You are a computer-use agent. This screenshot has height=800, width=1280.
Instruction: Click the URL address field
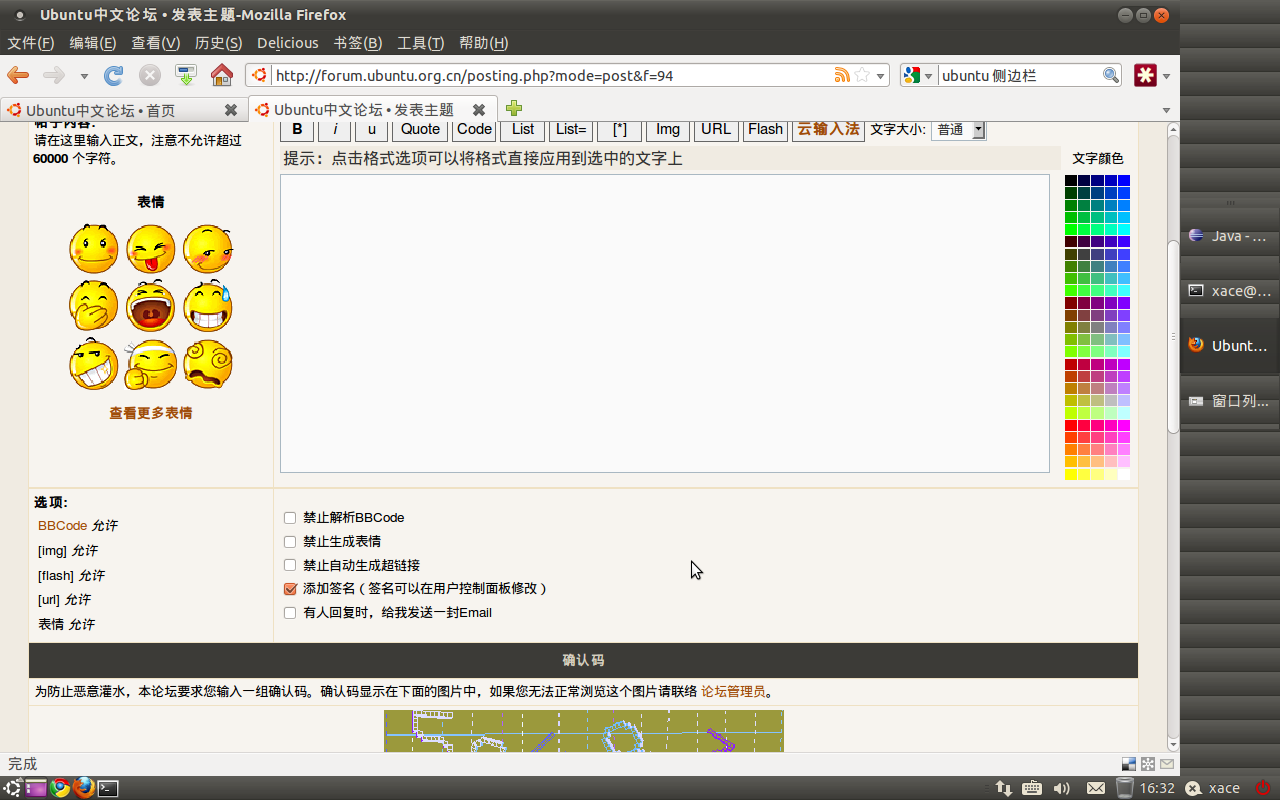552,75
